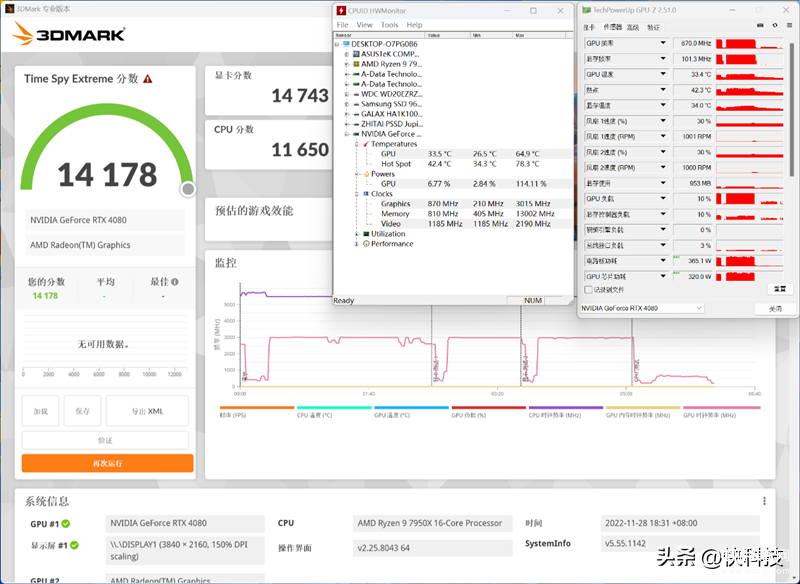
Task: Click the 加载 button in 3DMark
Action: point(40,411)
